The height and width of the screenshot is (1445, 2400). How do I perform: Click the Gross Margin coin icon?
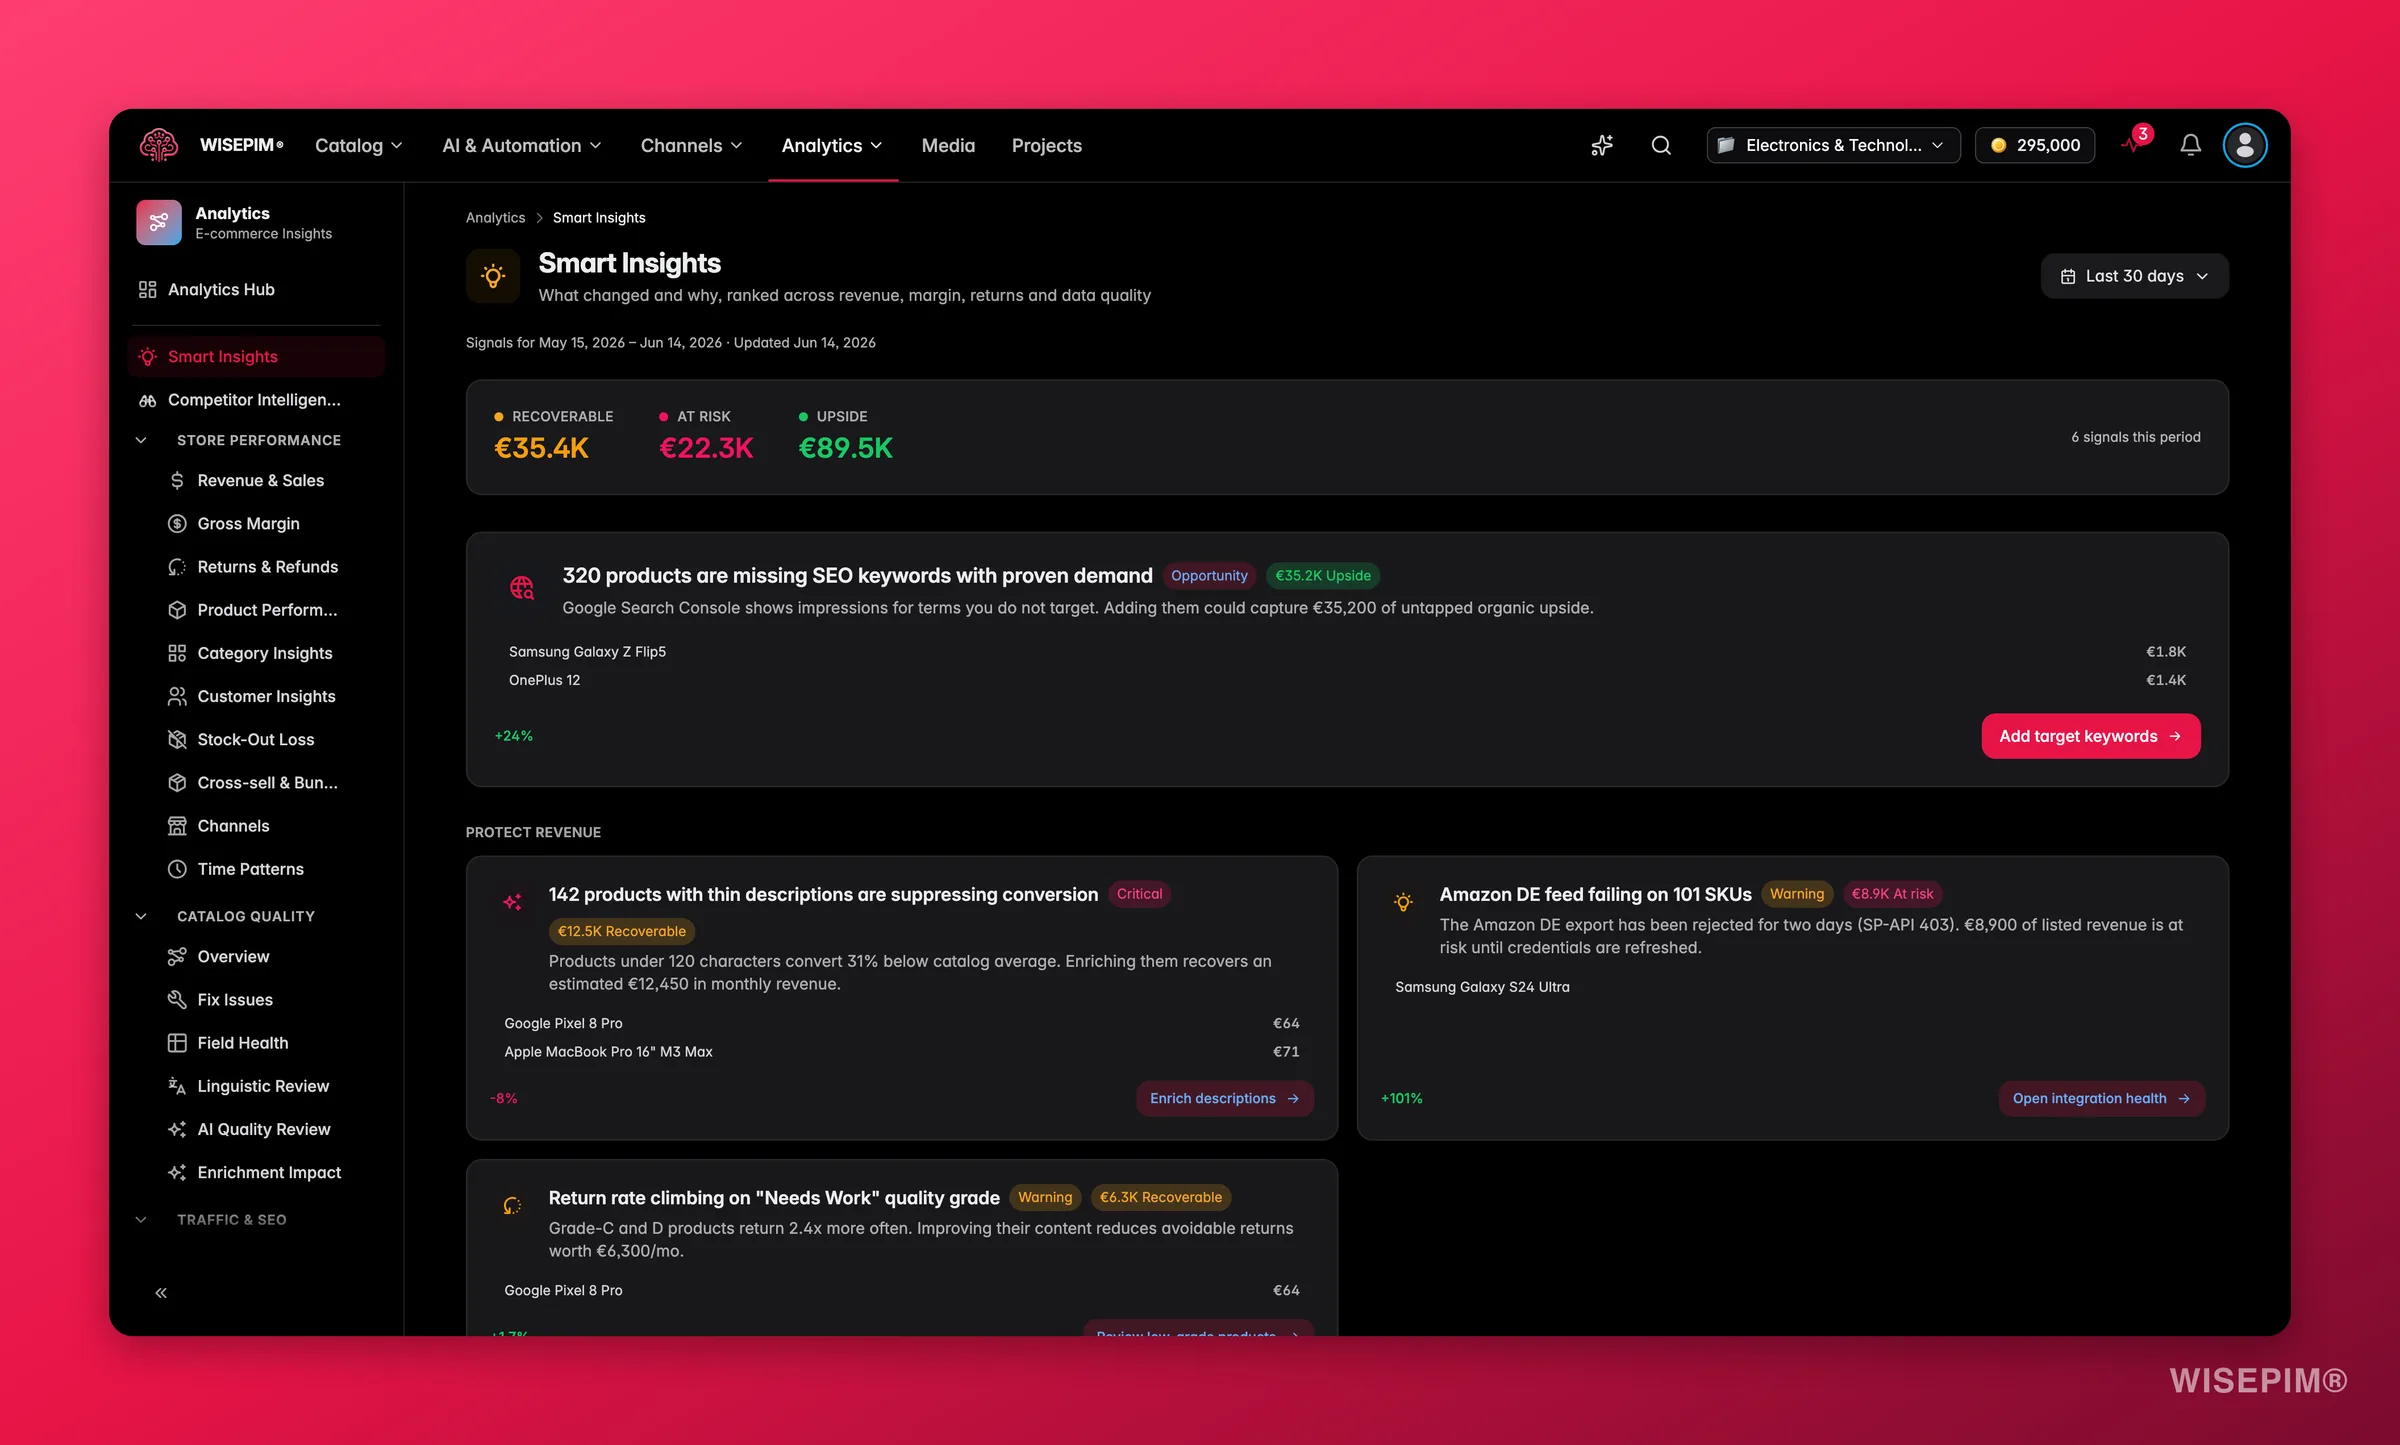177,524
